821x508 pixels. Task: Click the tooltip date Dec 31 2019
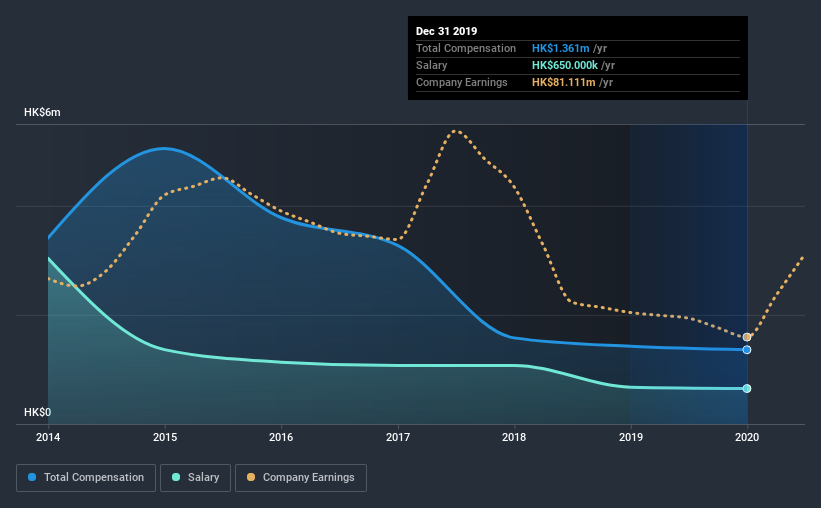[x=447, y=31]
